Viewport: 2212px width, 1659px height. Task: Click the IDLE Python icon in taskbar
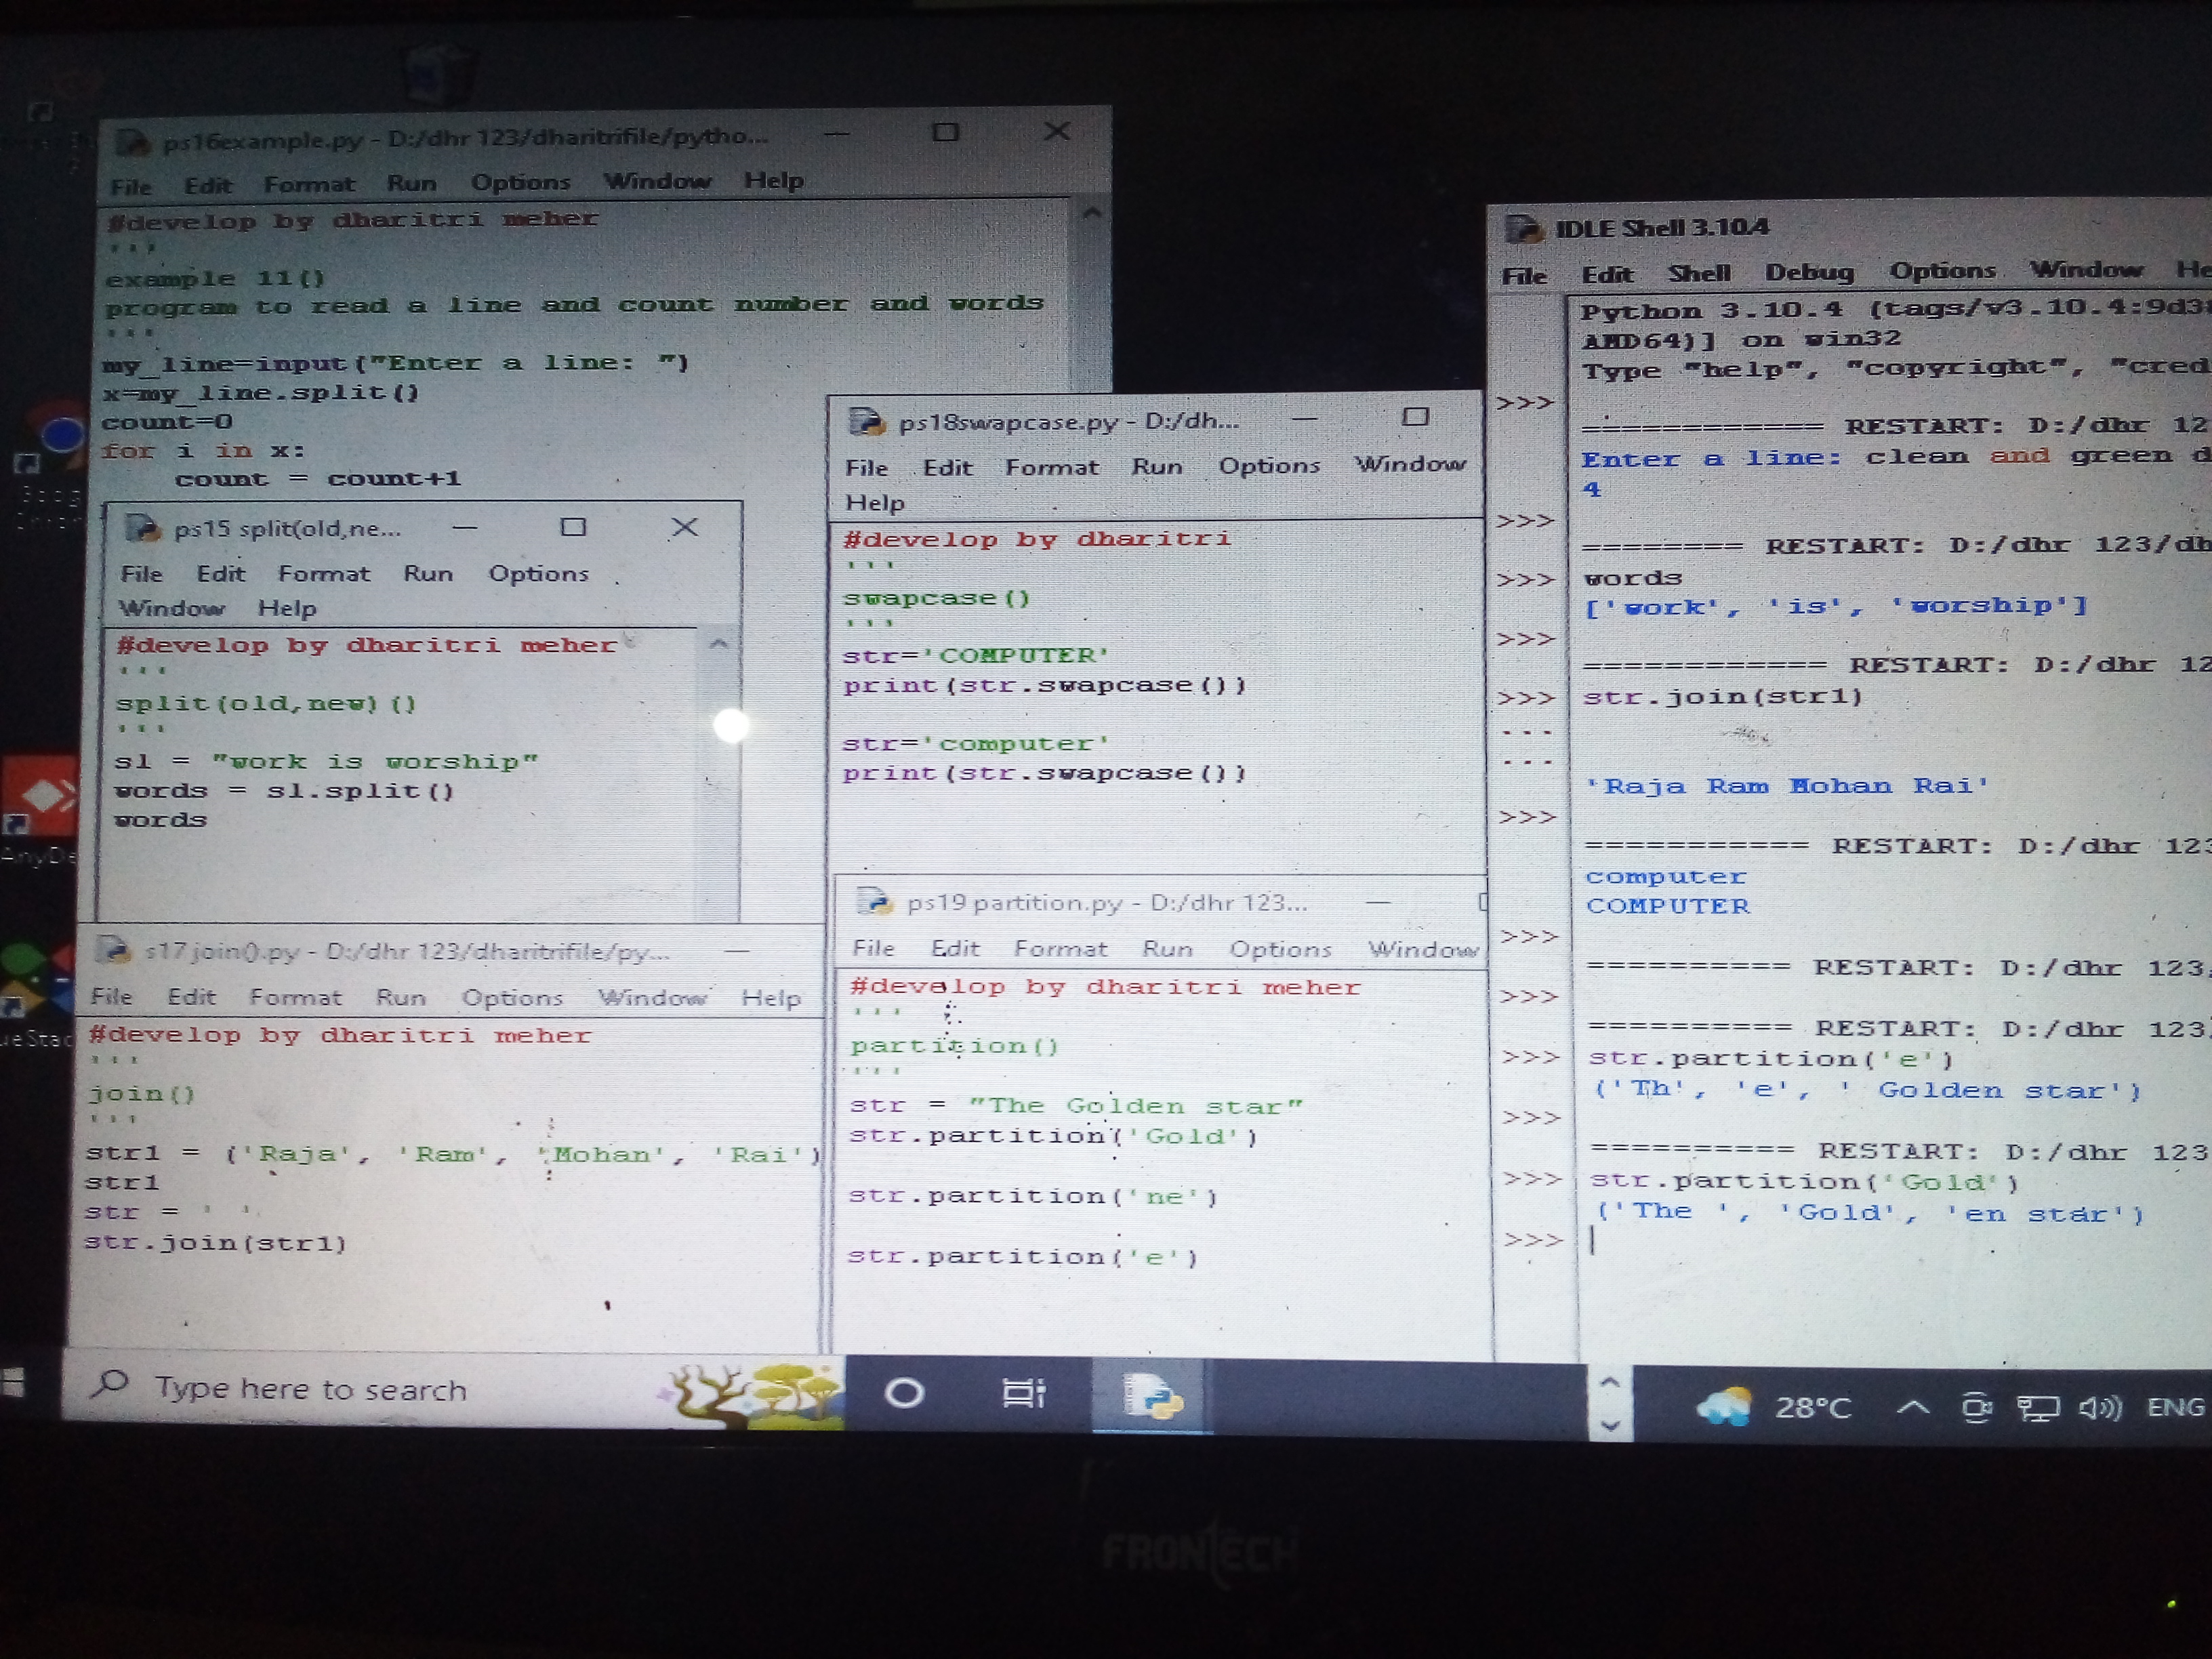pos(1152,1395)
